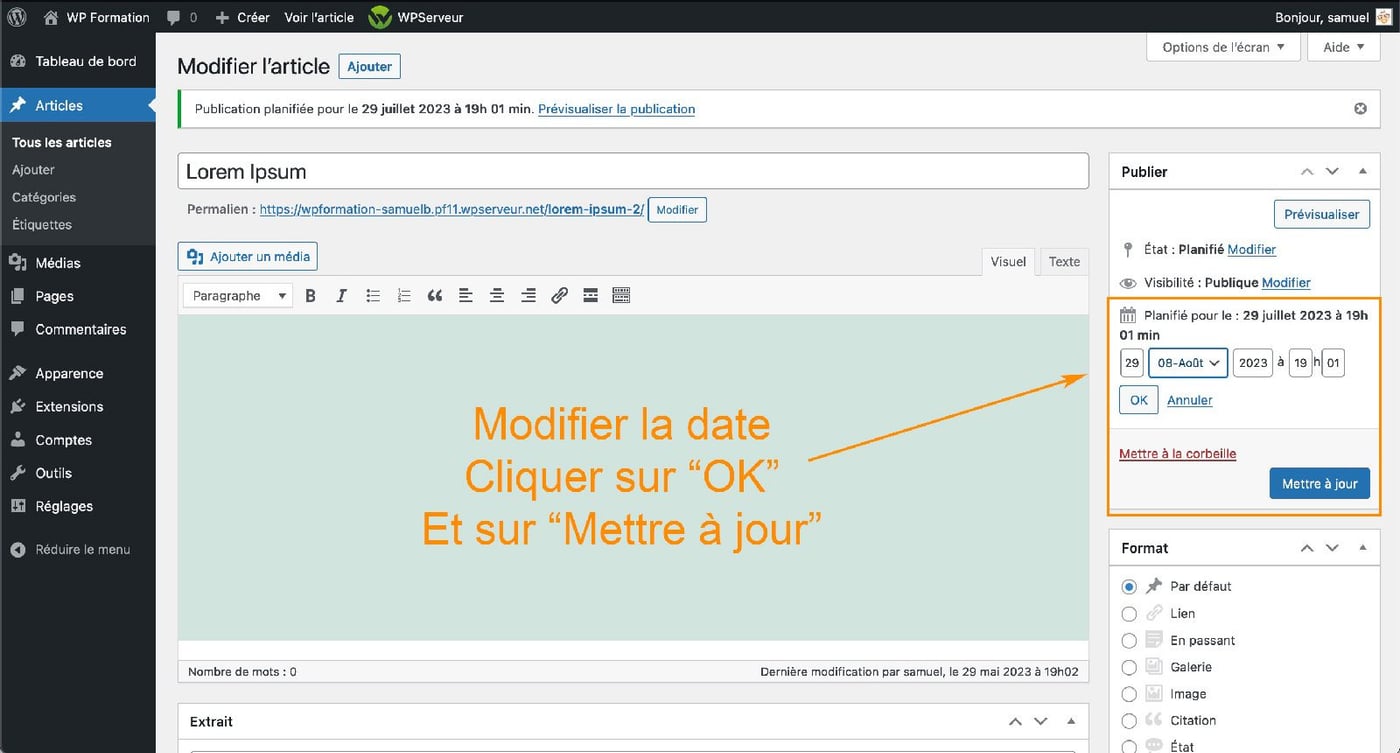
Task: Open the Paragraphe style dropdown
Action: coord(237,295)
